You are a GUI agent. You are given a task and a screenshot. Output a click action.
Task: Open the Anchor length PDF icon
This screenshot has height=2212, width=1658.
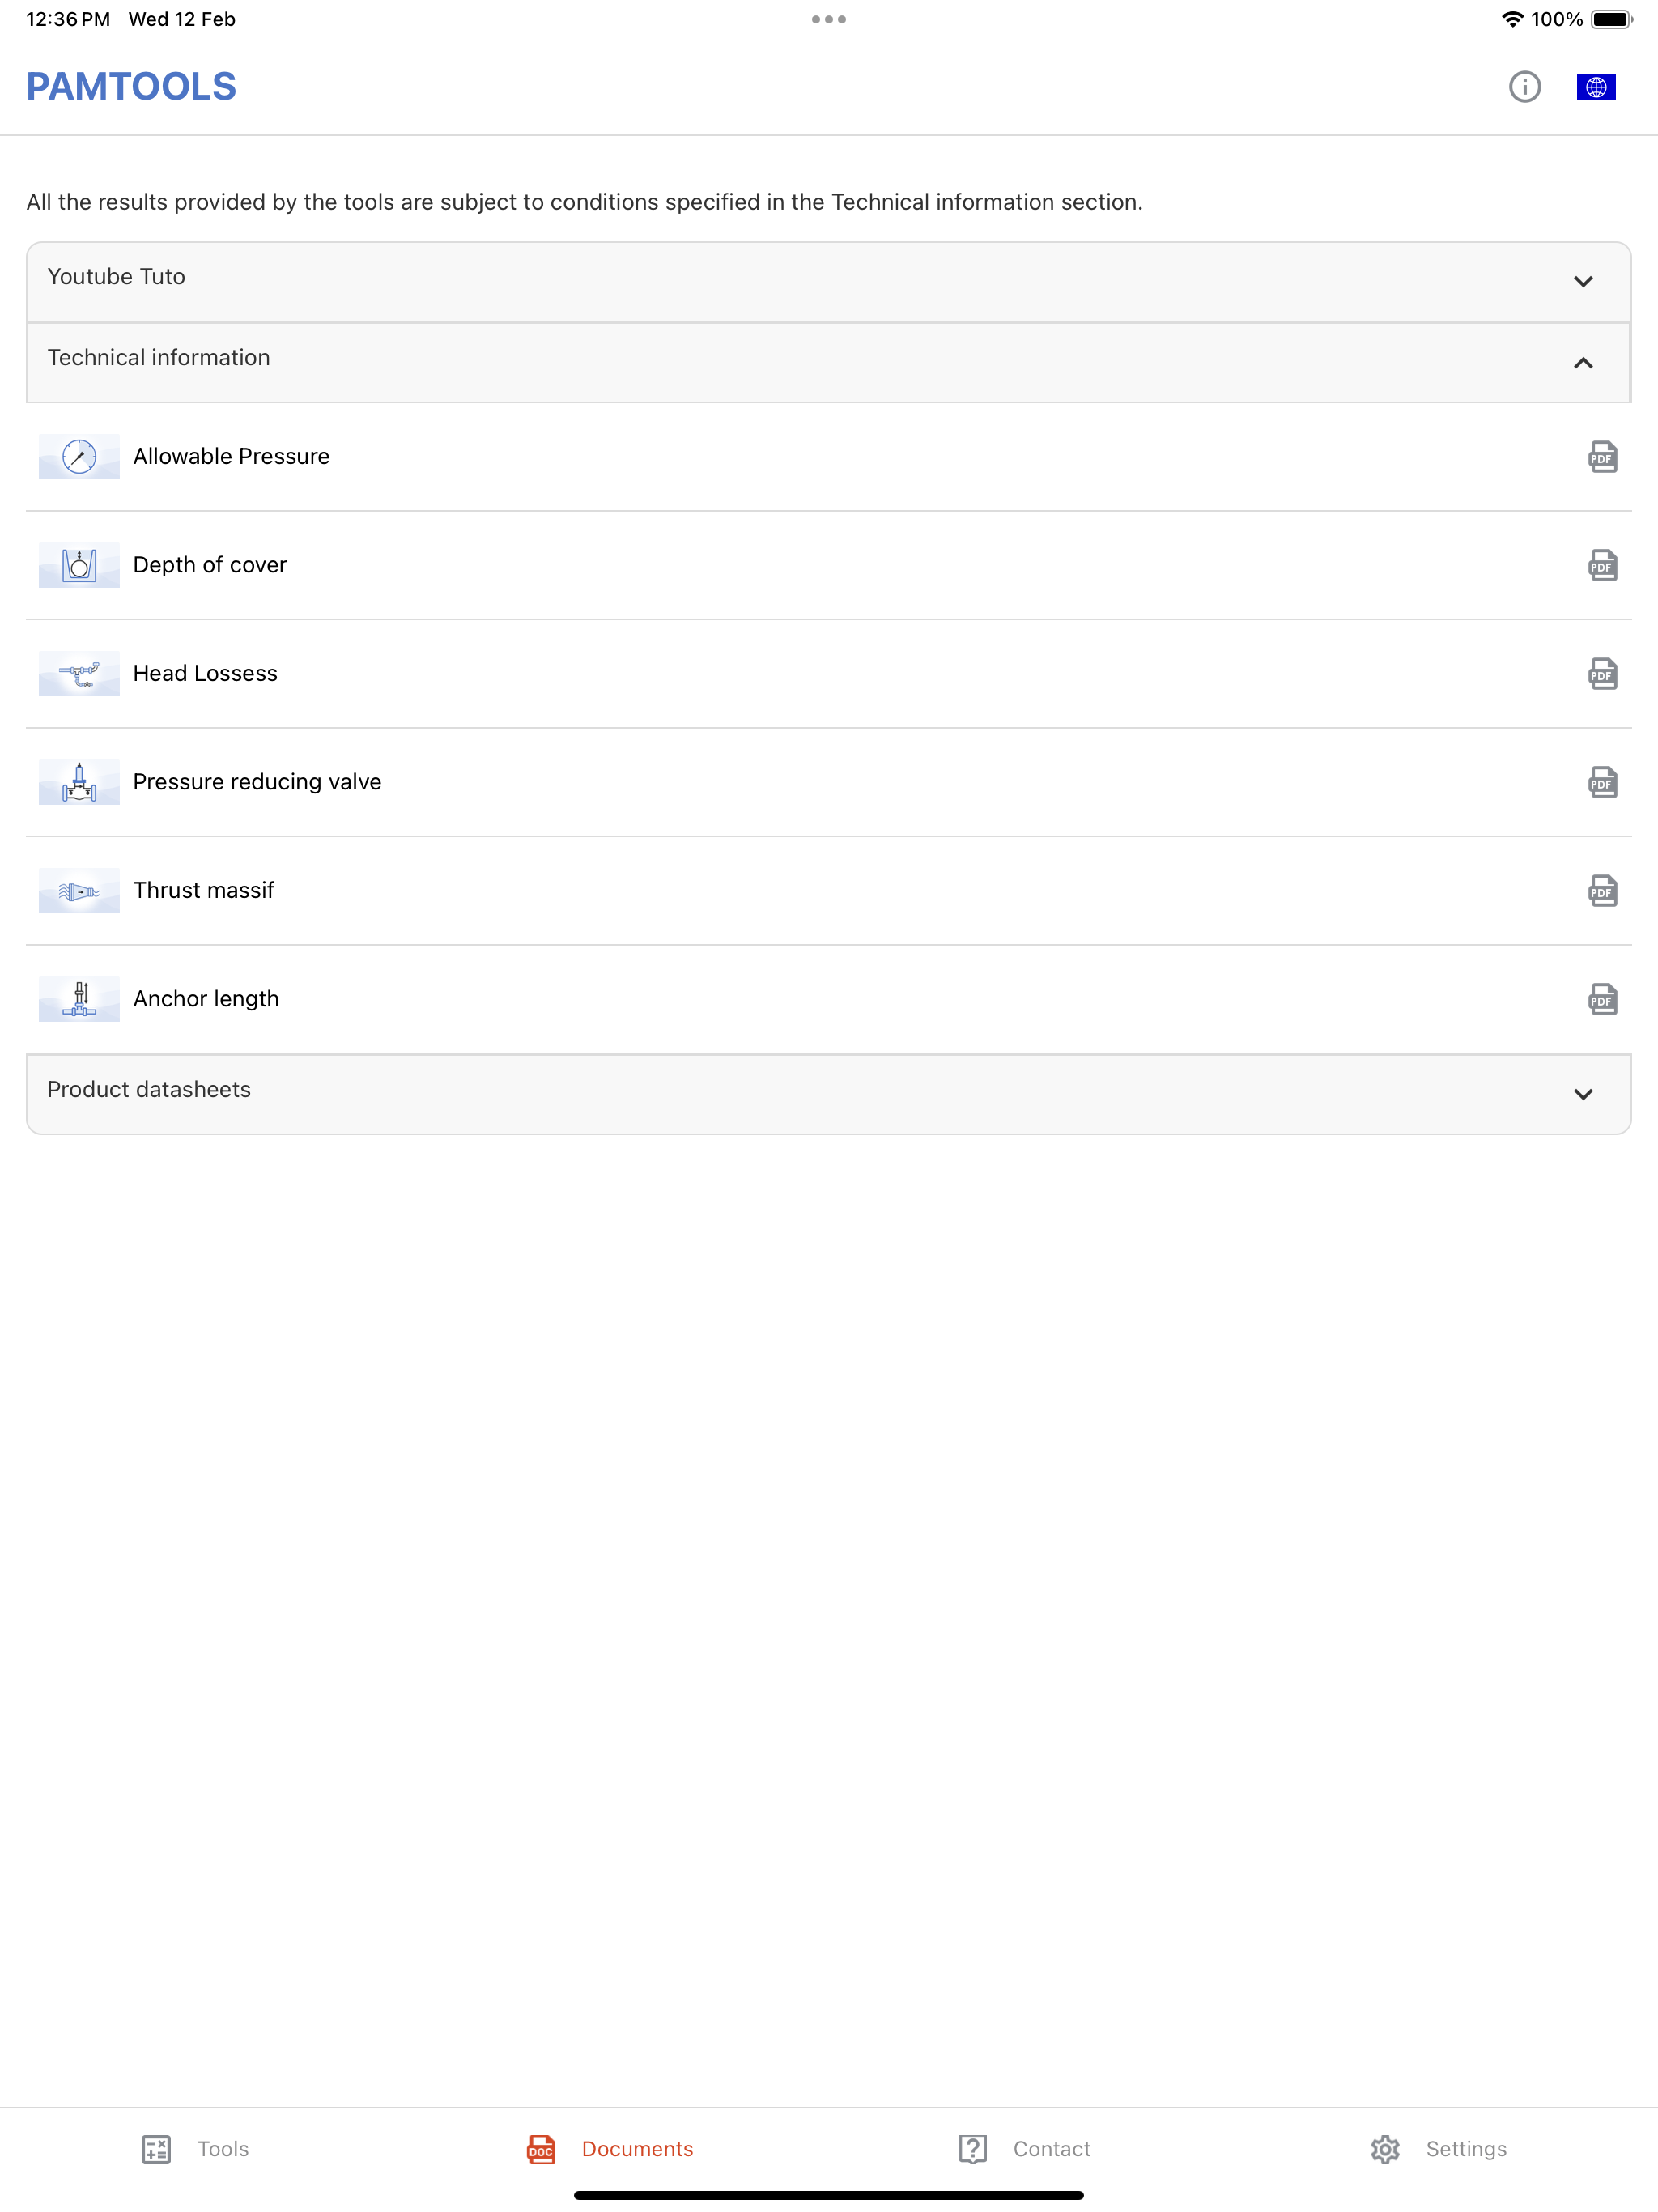coord(1602,999)
